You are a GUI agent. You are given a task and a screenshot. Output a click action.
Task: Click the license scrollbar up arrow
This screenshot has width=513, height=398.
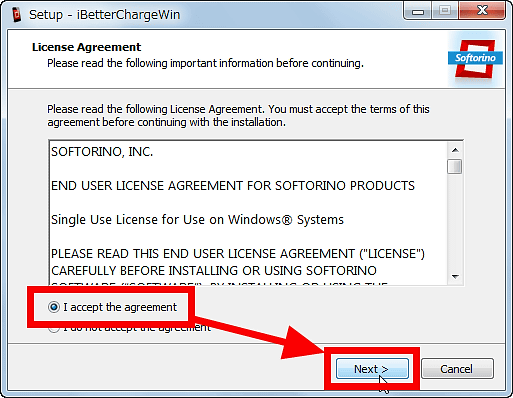coord(455,150)
